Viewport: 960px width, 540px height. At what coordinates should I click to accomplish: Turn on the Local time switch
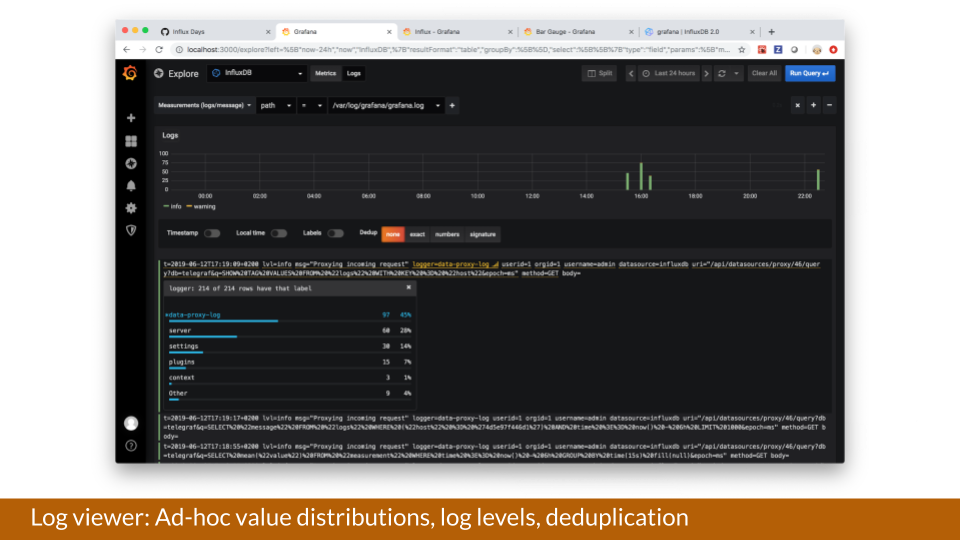(x=279, y=233)
